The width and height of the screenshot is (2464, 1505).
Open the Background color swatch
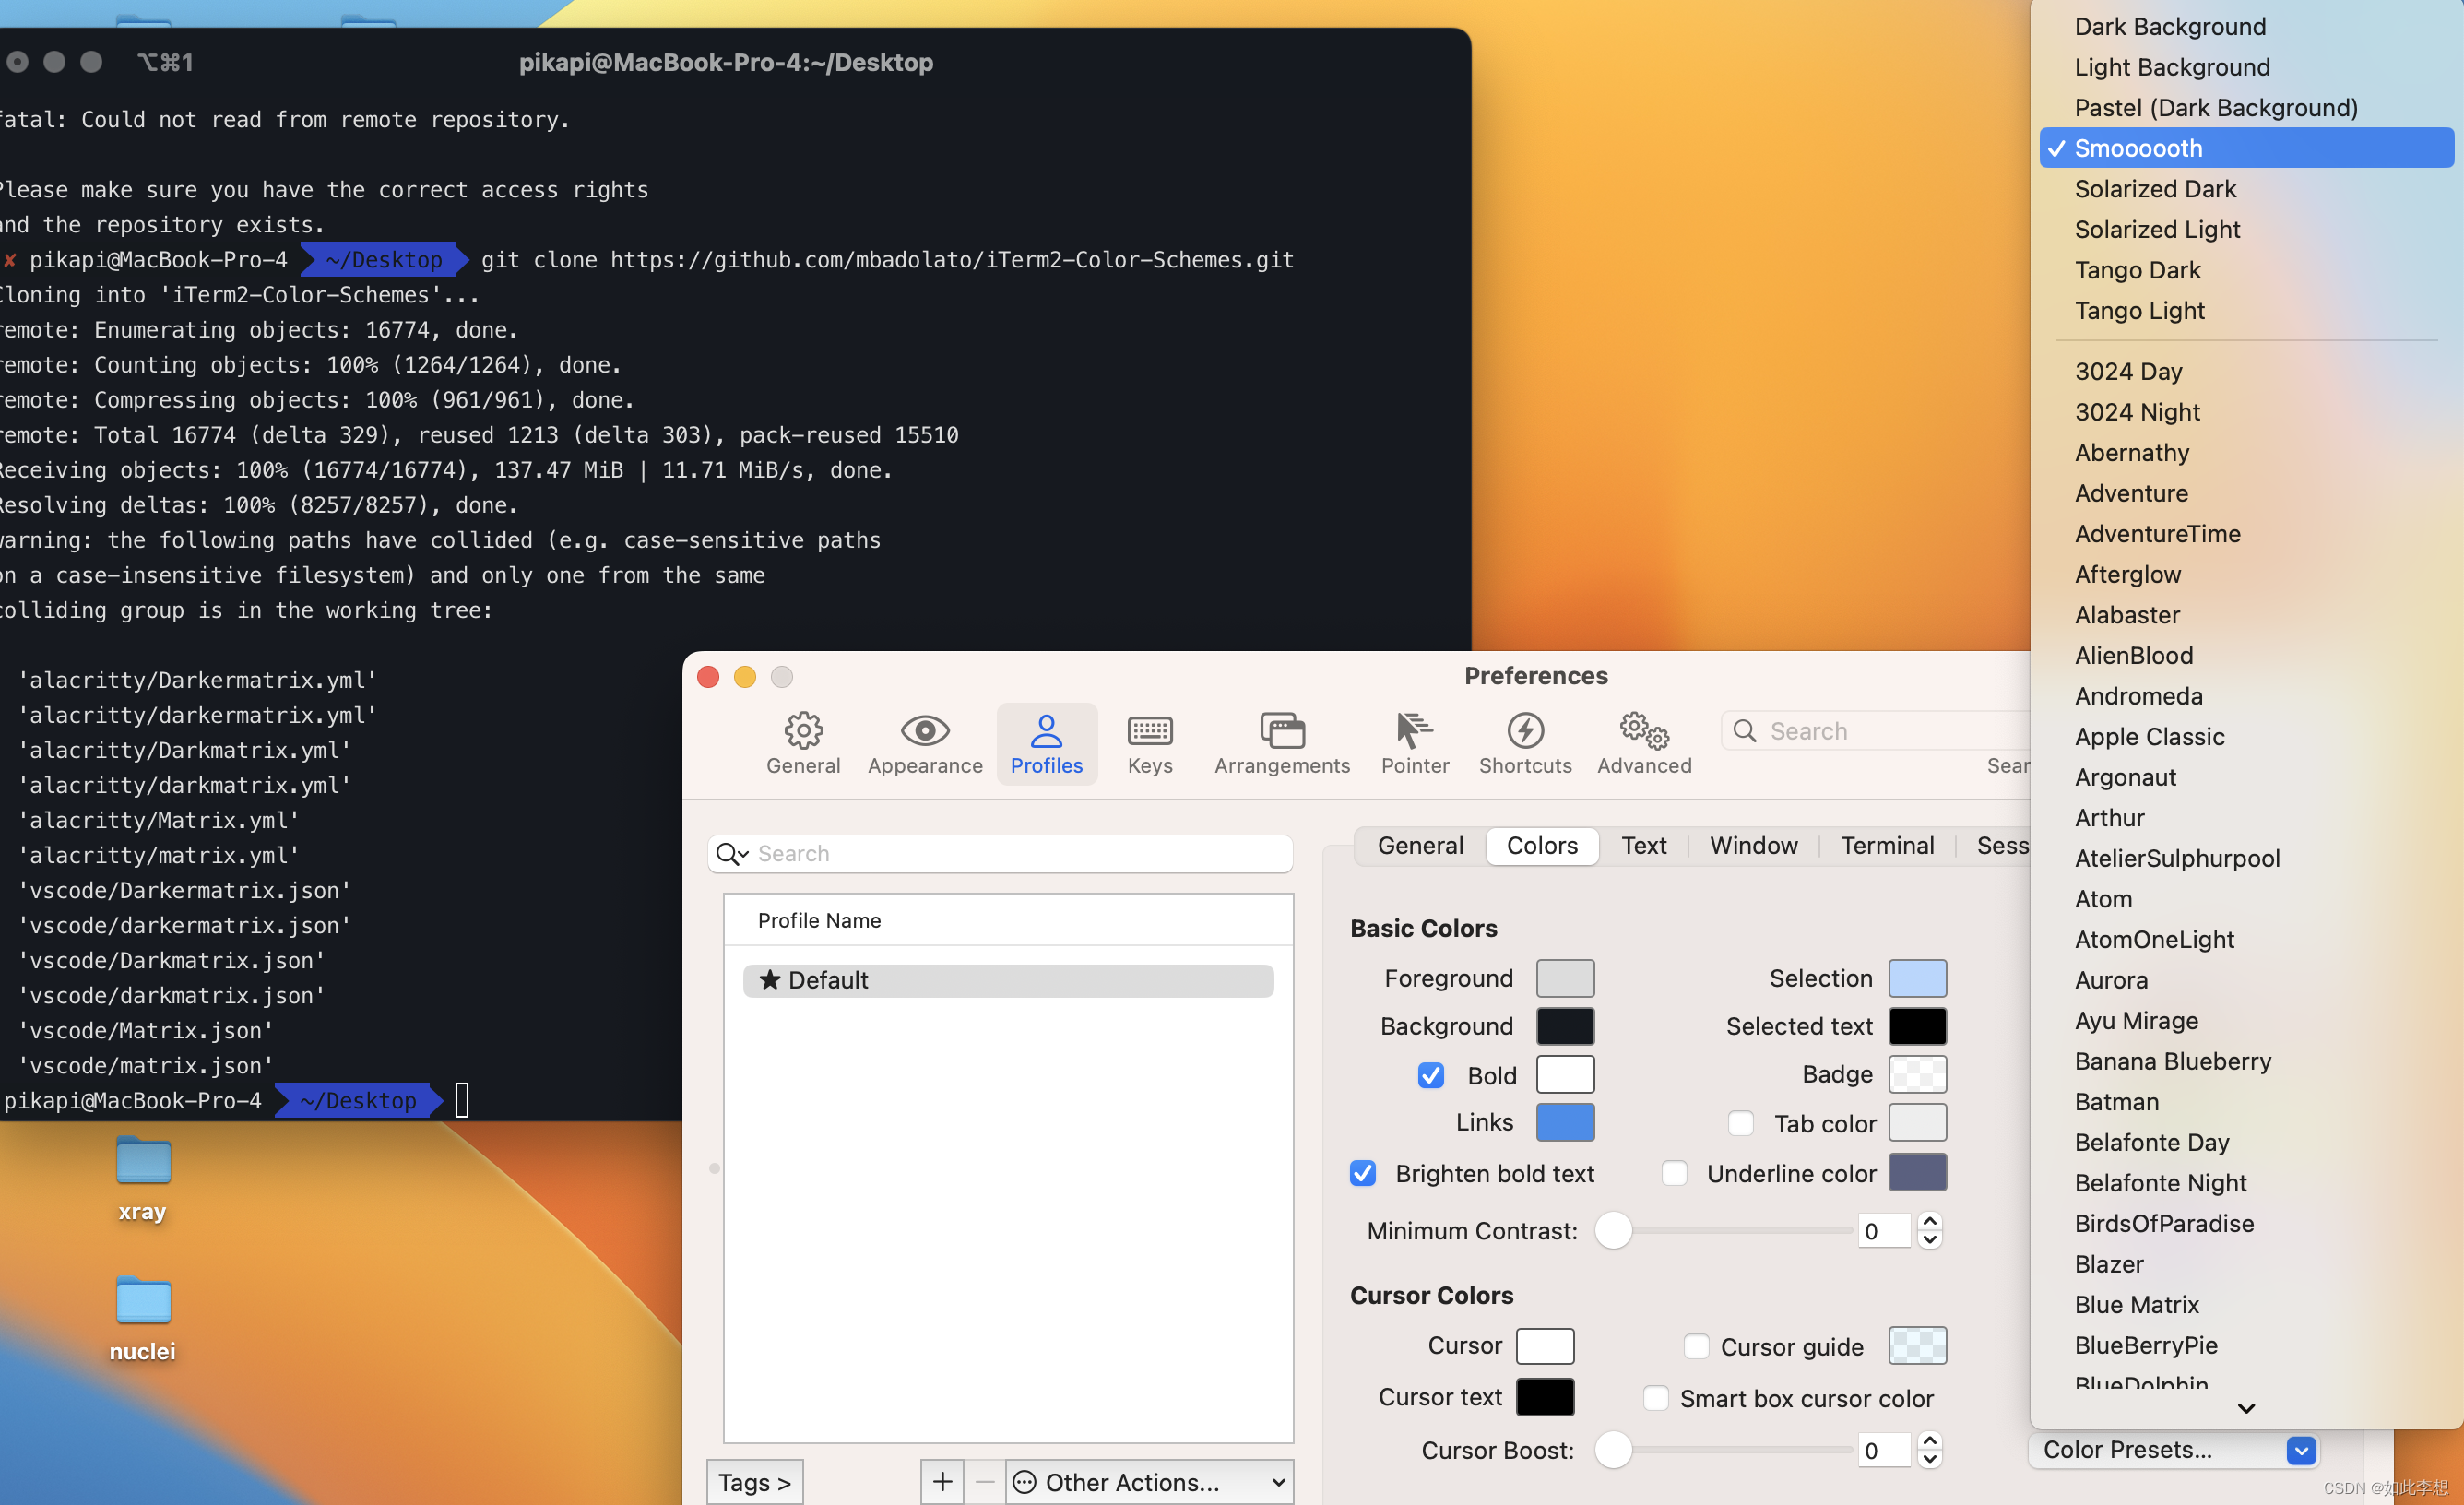tap(1564, 1025)
